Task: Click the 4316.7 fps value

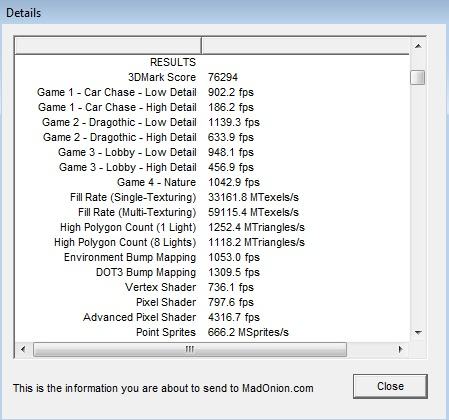Action: click(x=234, y=317)
